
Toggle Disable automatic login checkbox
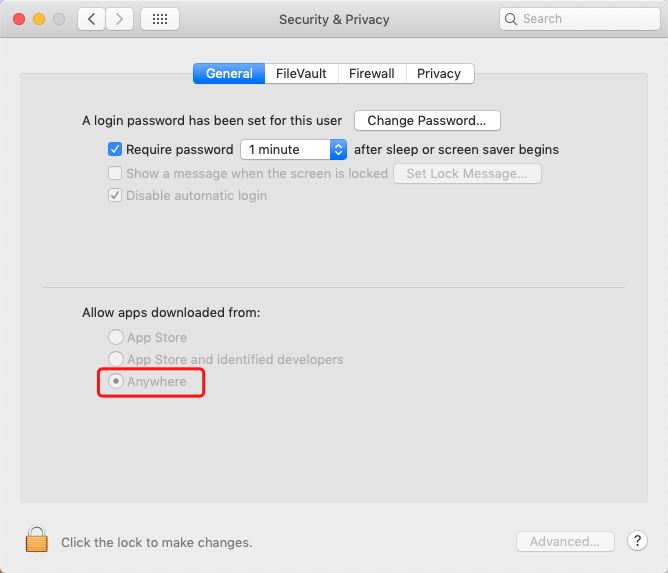[x=115, y=196]
